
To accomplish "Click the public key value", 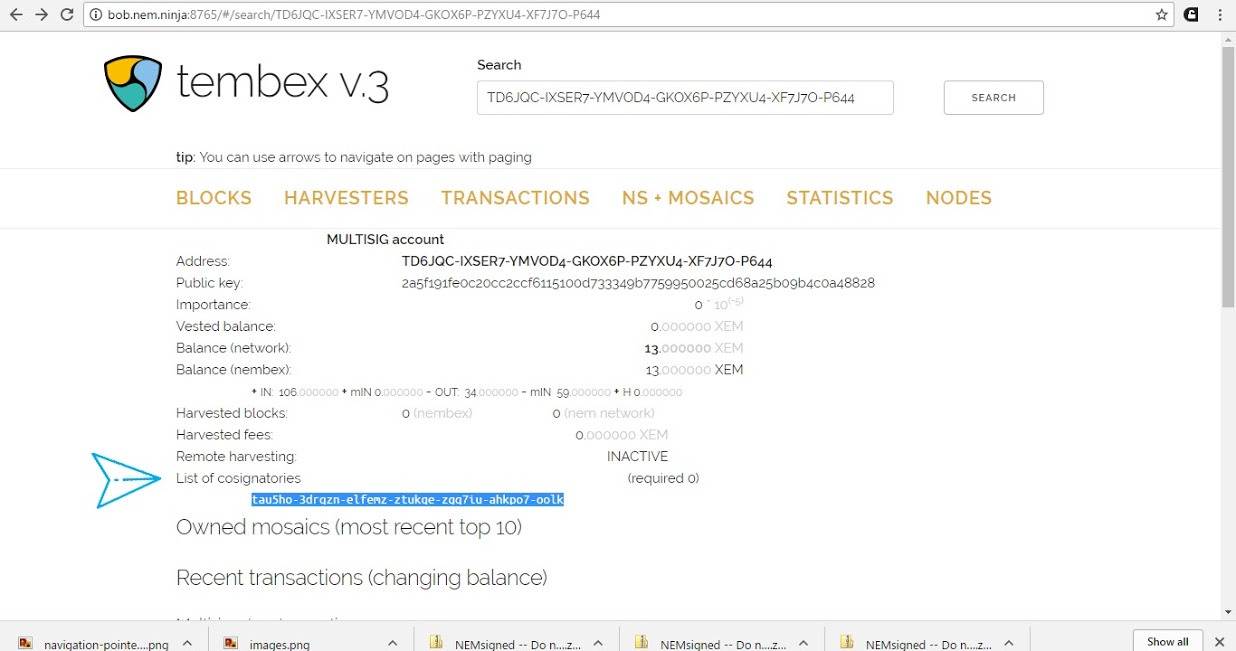I will (x=638, y=283).
